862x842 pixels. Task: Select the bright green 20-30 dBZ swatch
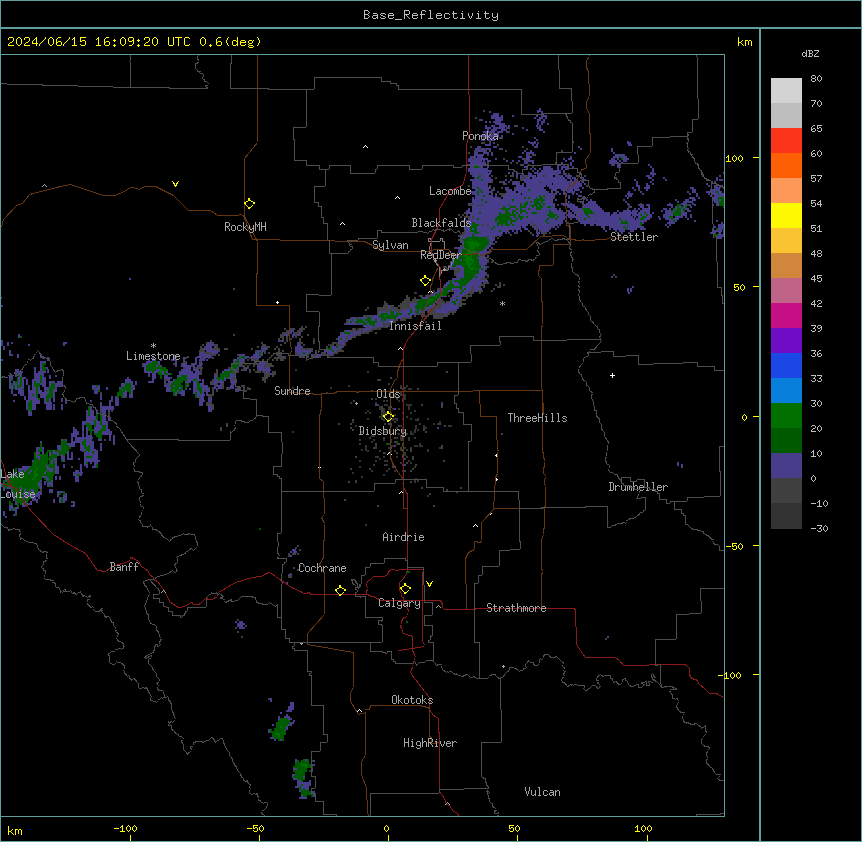point(786,416)
